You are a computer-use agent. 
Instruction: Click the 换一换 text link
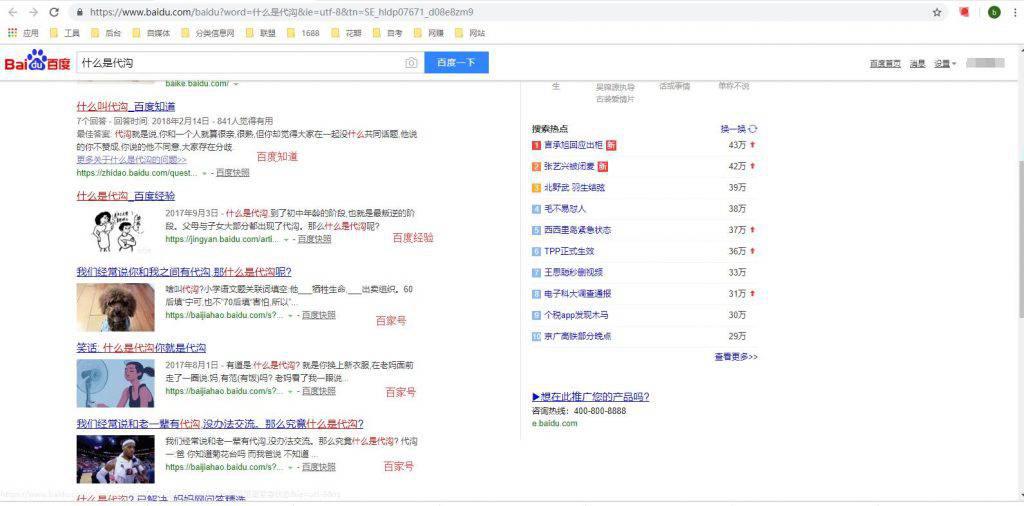pyautogui.click(x=733, y=129)
